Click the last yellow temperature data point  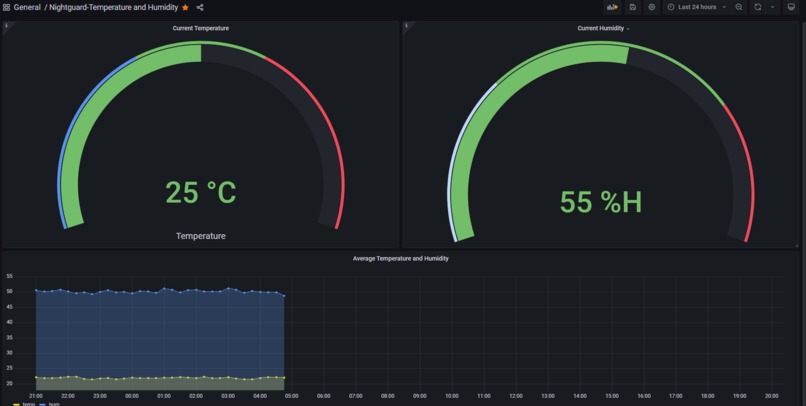[x=284, y=378]
